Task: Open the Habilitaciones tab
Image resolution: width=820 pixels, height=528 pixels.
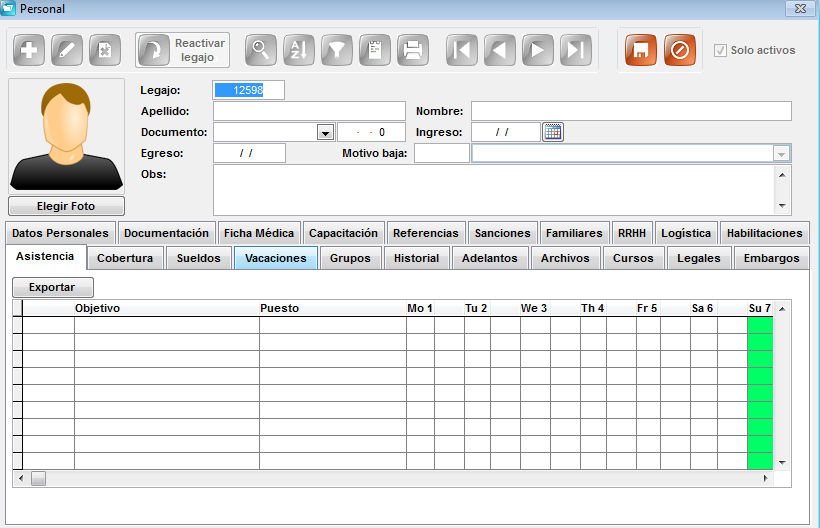Action: pos(764,233)
